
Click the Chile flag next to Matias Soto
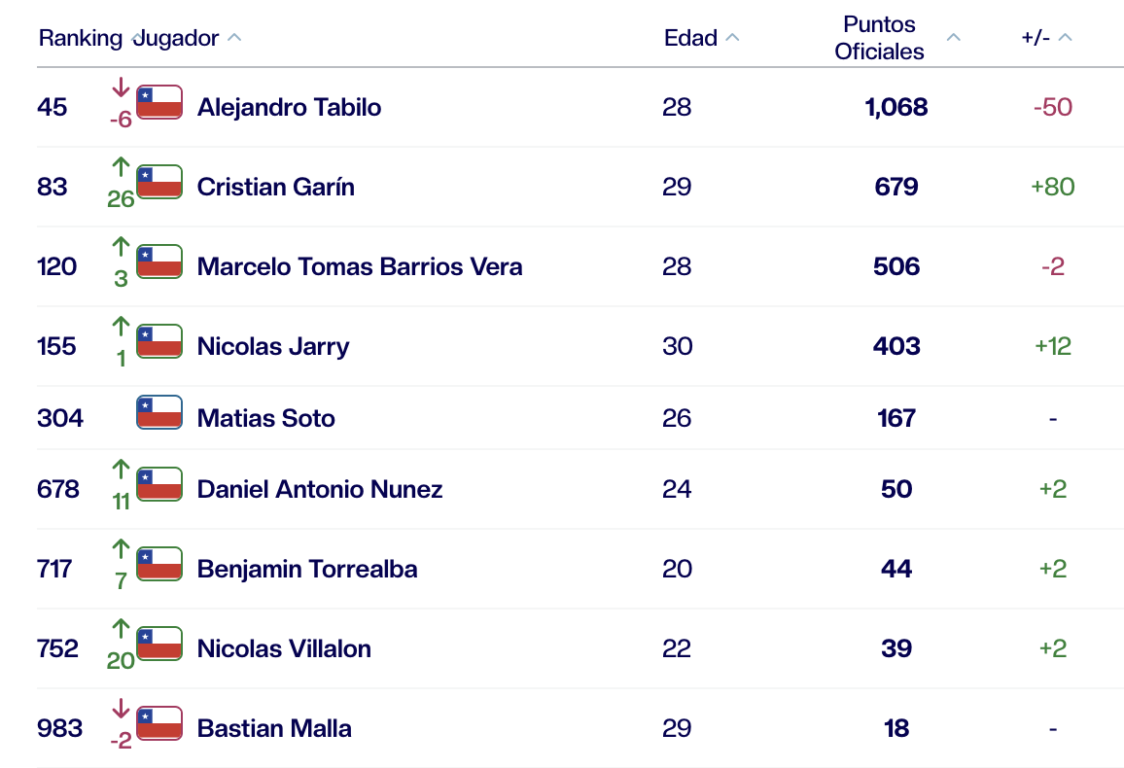click(159, 413)
